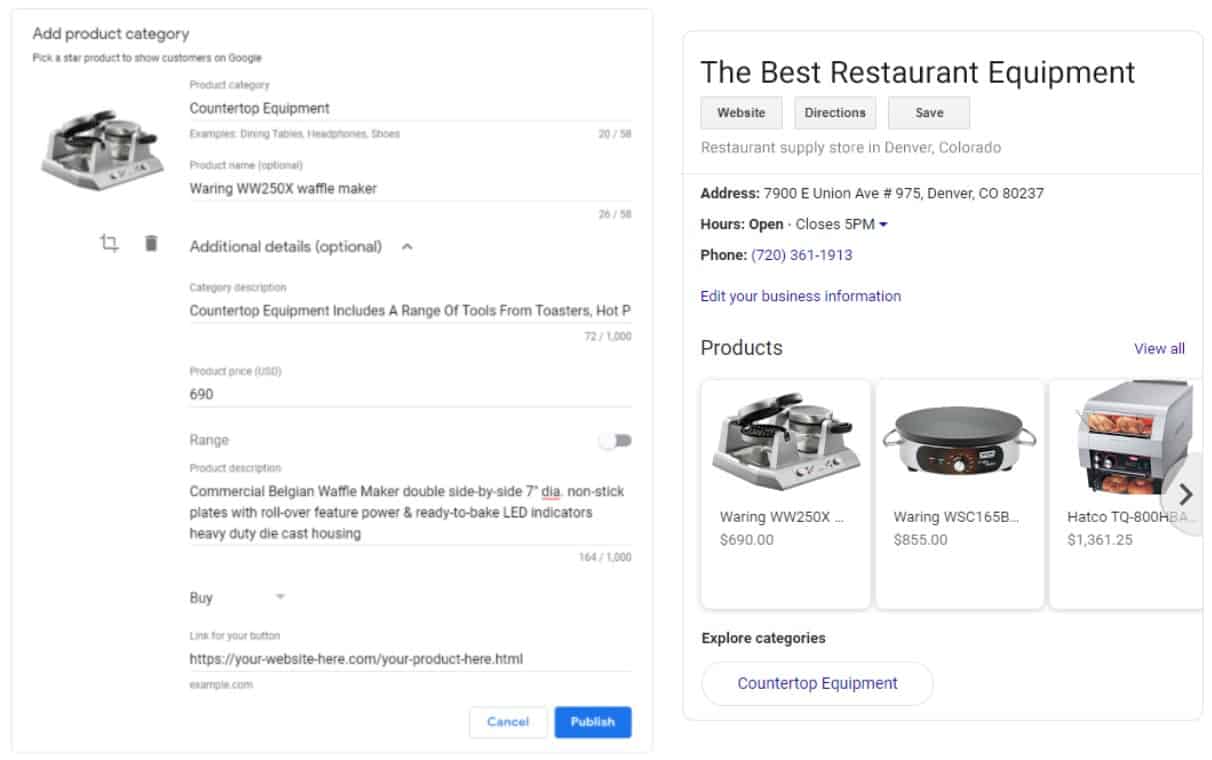Image resolution: width=1212 pixels, height=760 pixels.
Task: Open the Website button on business panel
Action: tap(741, 113)
